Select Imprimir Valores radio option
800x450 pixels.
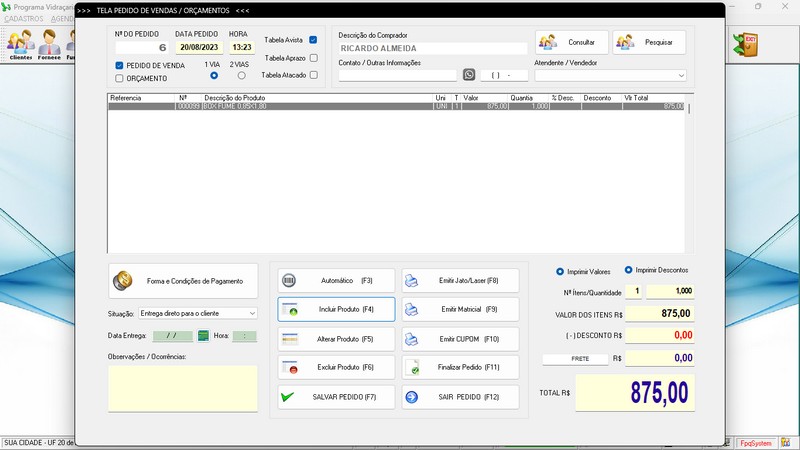pyautogui.click(x=560, y=272)
